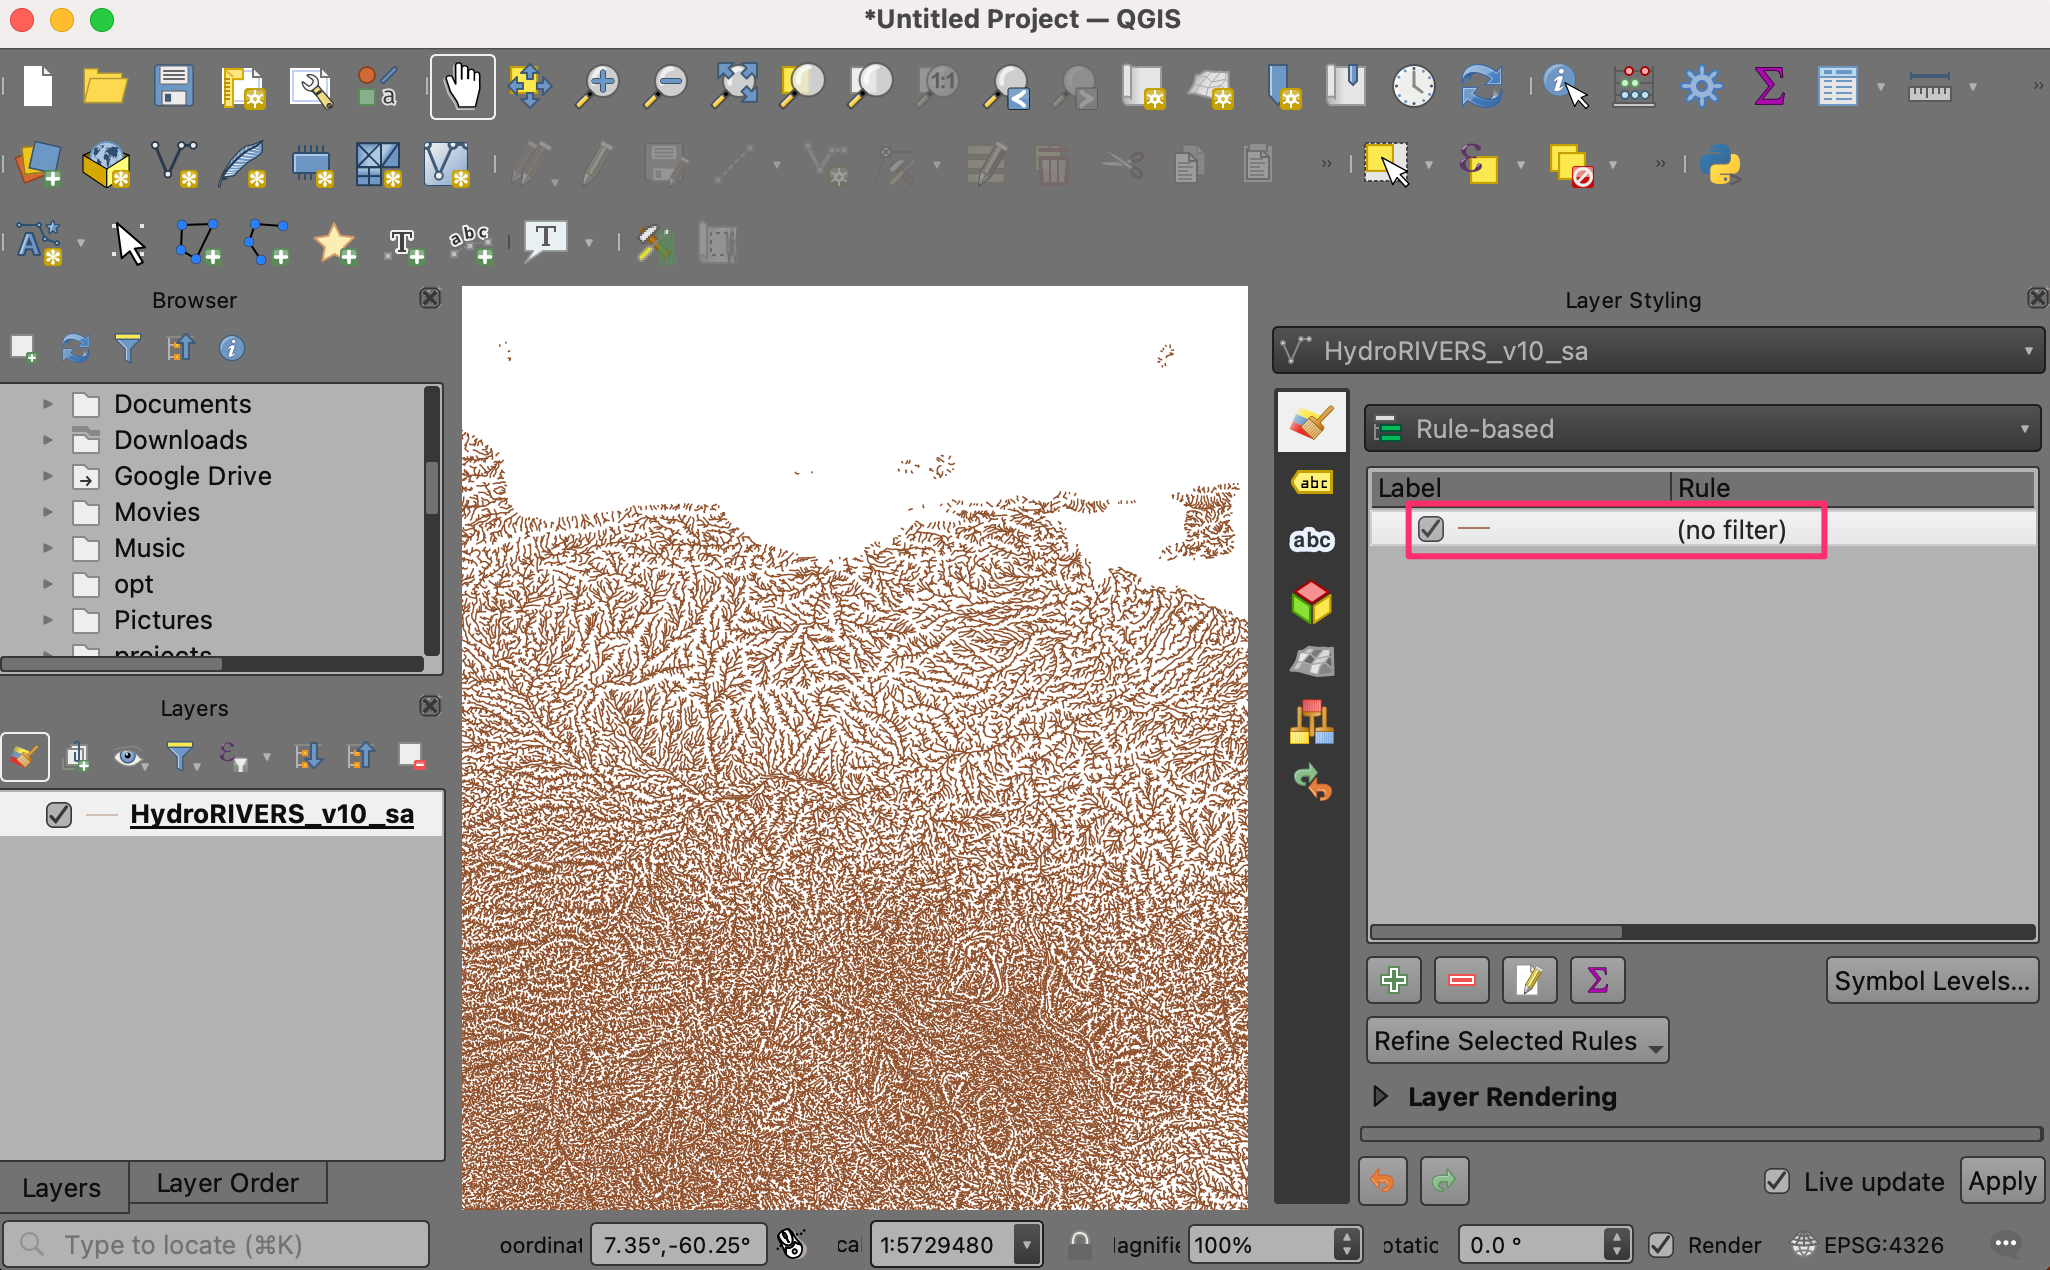Screen dimensions: 2050x1270
Task: Disable the Live update checkbox
Action: pyautogui.click(x=1776, y=1181)
